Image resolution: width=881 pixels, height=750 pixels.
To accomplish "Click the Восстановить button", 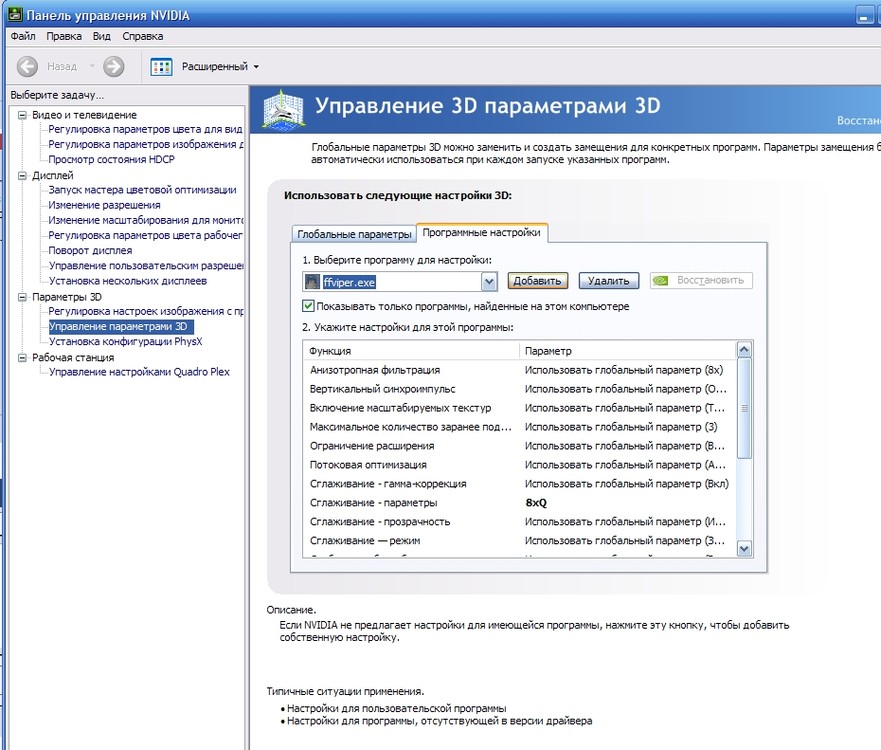I will point(701,280).
